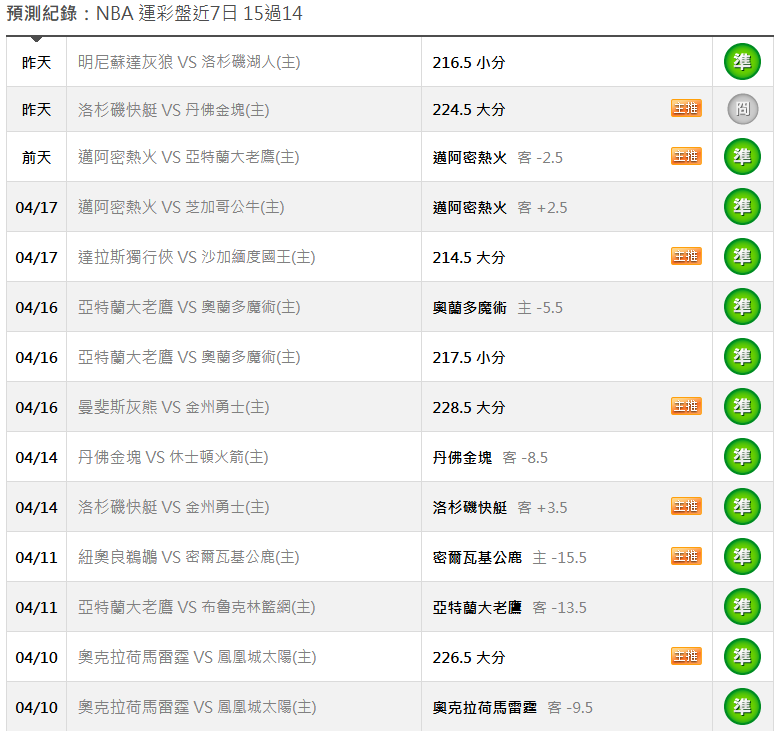Open matchup 邁阿密熱火 VS 亞特蘭大老鷹(主)
Viewport: 774px width, 731px height.
189,157
